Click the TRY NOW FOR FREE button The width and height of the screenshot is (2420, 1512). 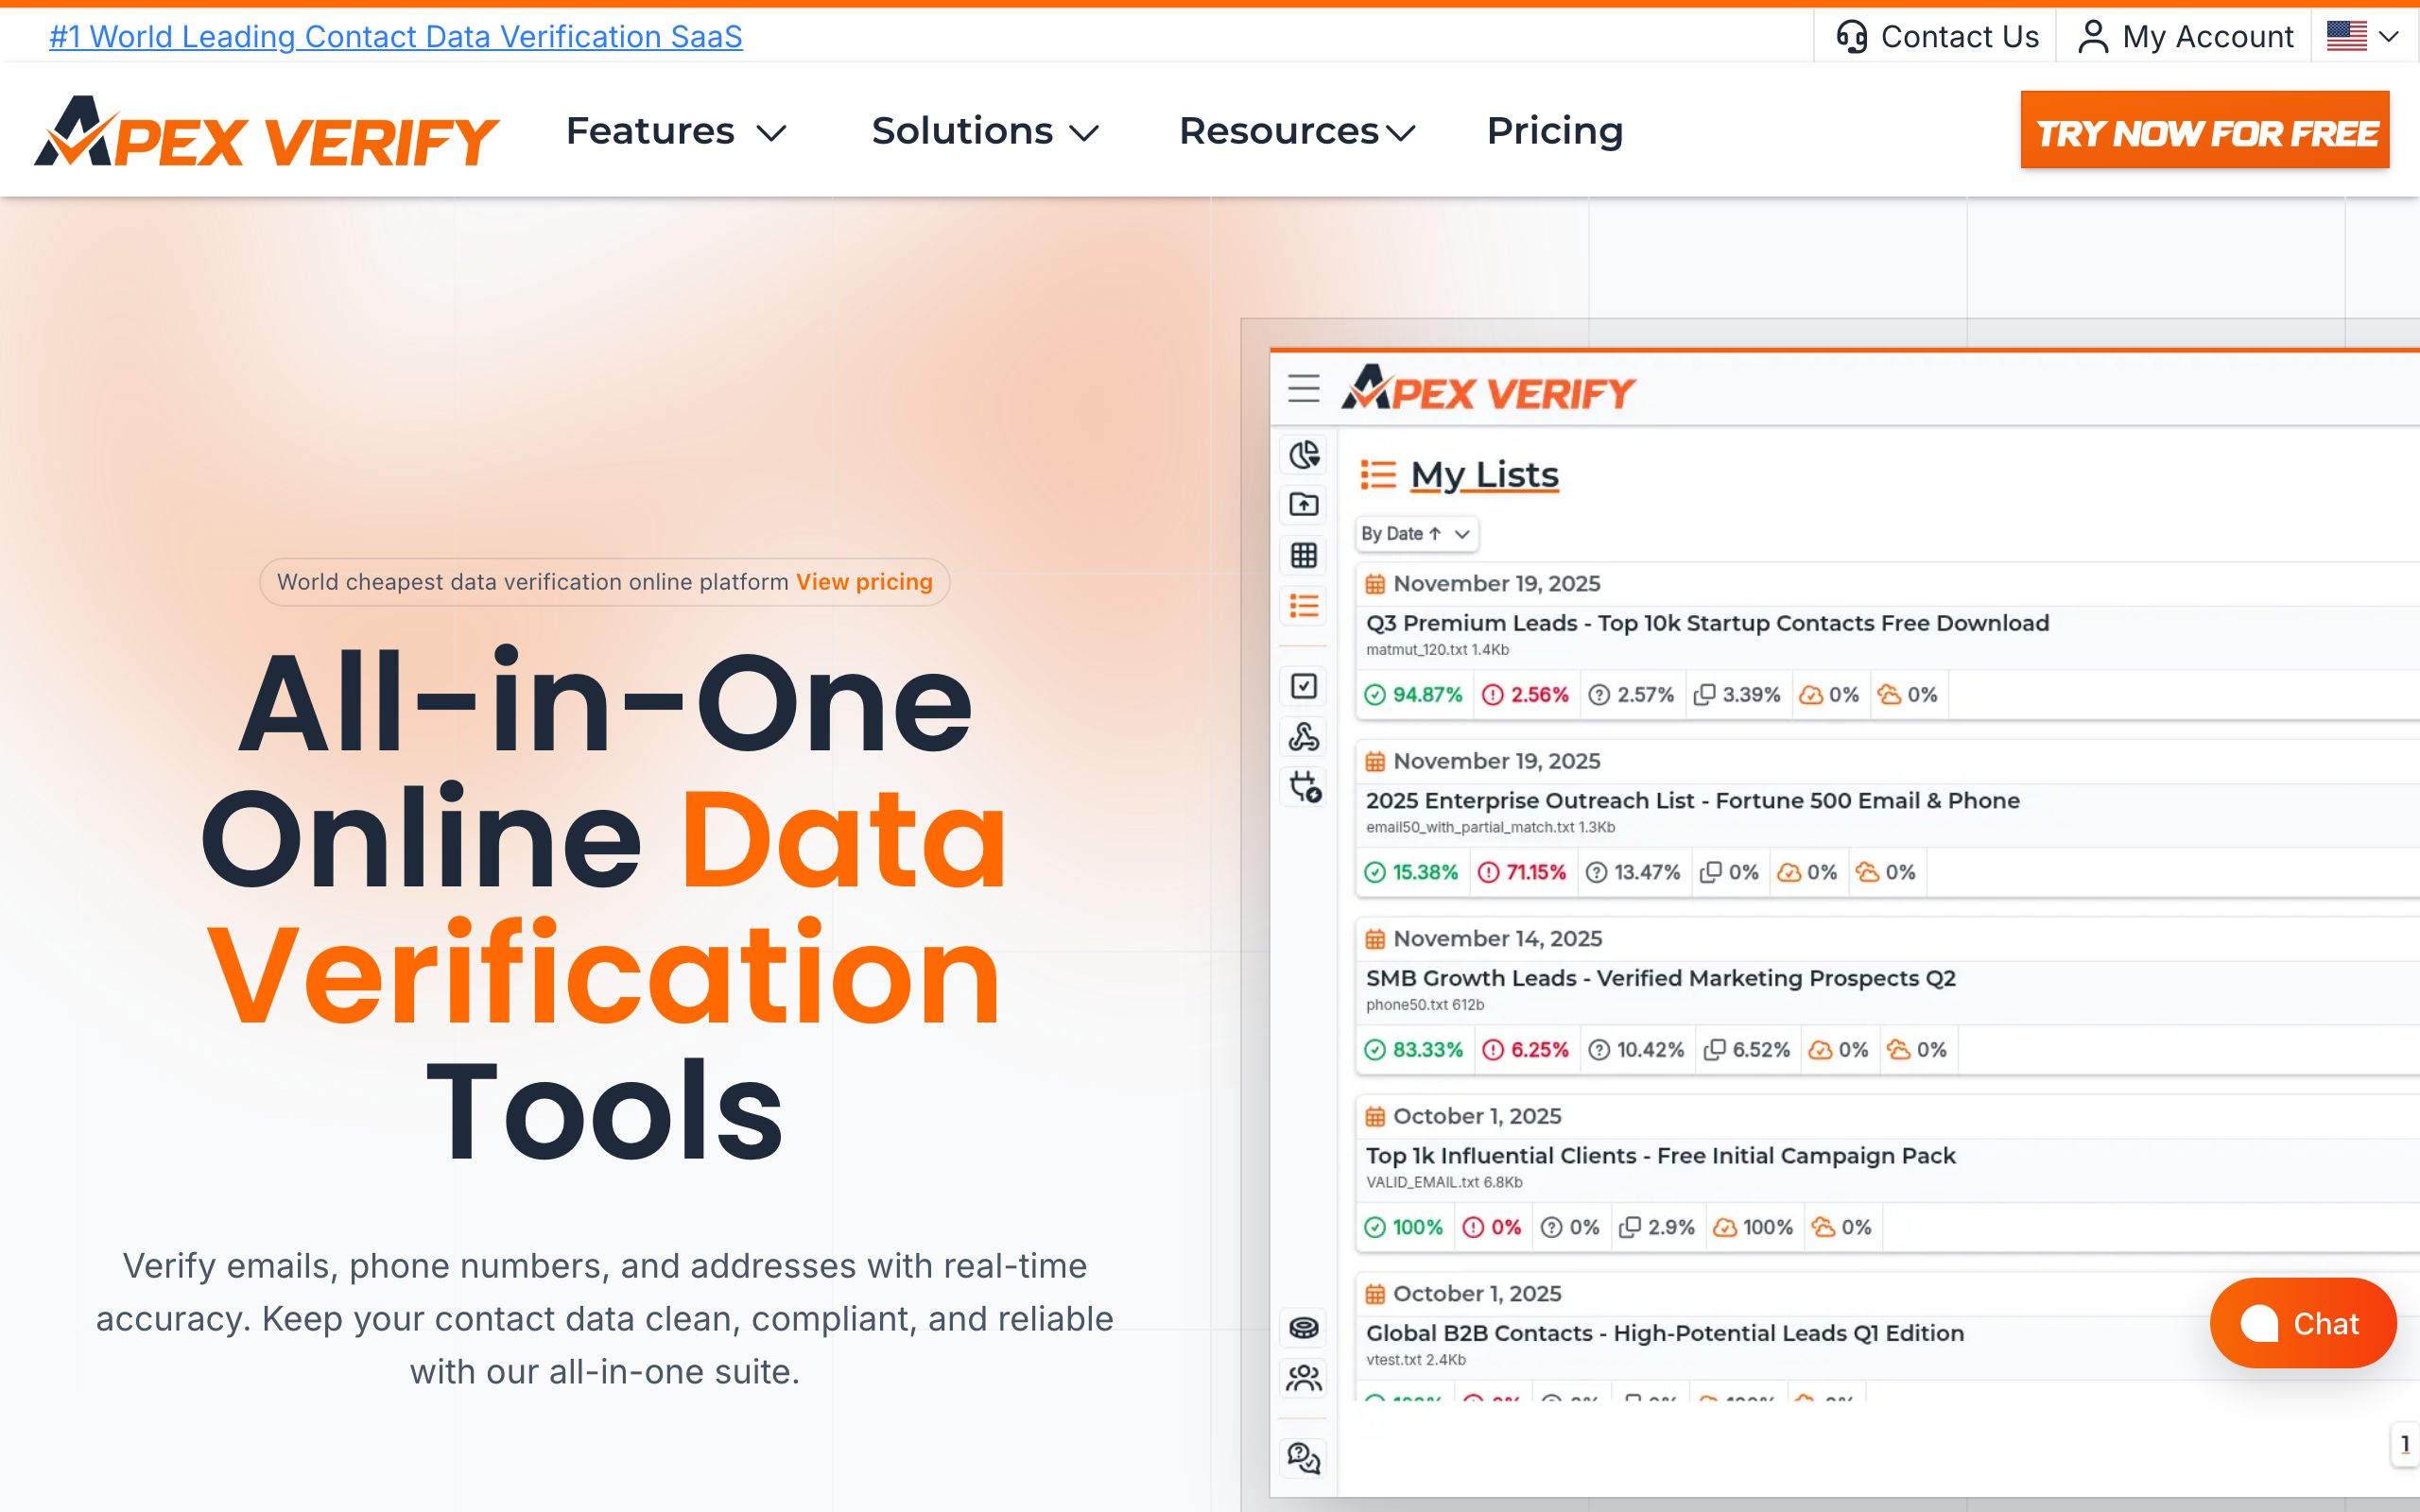2204,130
